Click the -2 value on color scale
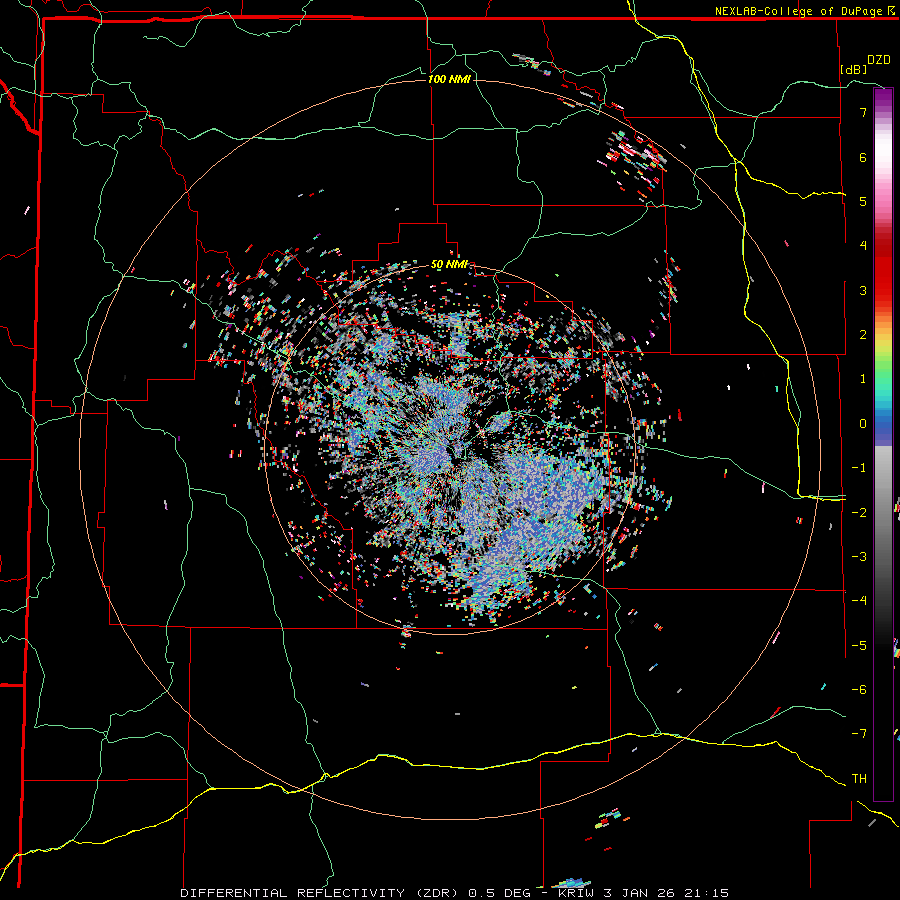 click(859, 512)
